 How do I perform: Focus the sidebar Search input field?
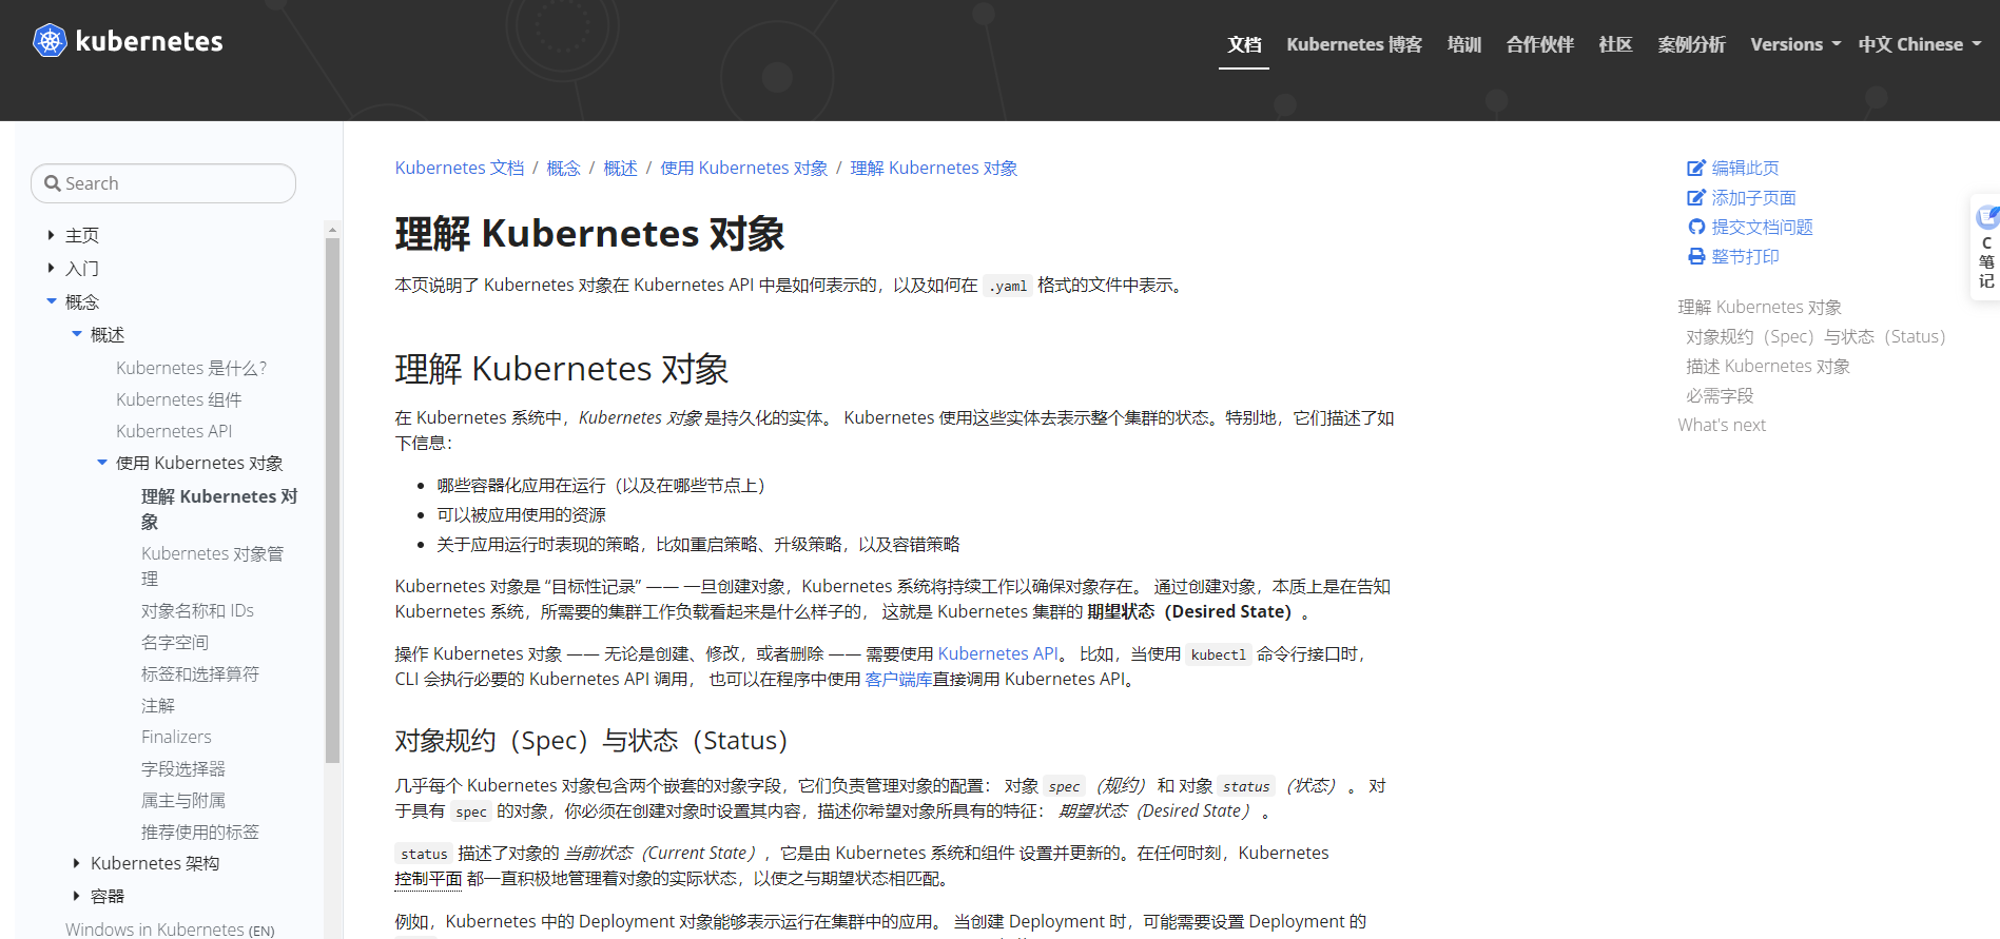pyautogui.click(x=164, y=184)
